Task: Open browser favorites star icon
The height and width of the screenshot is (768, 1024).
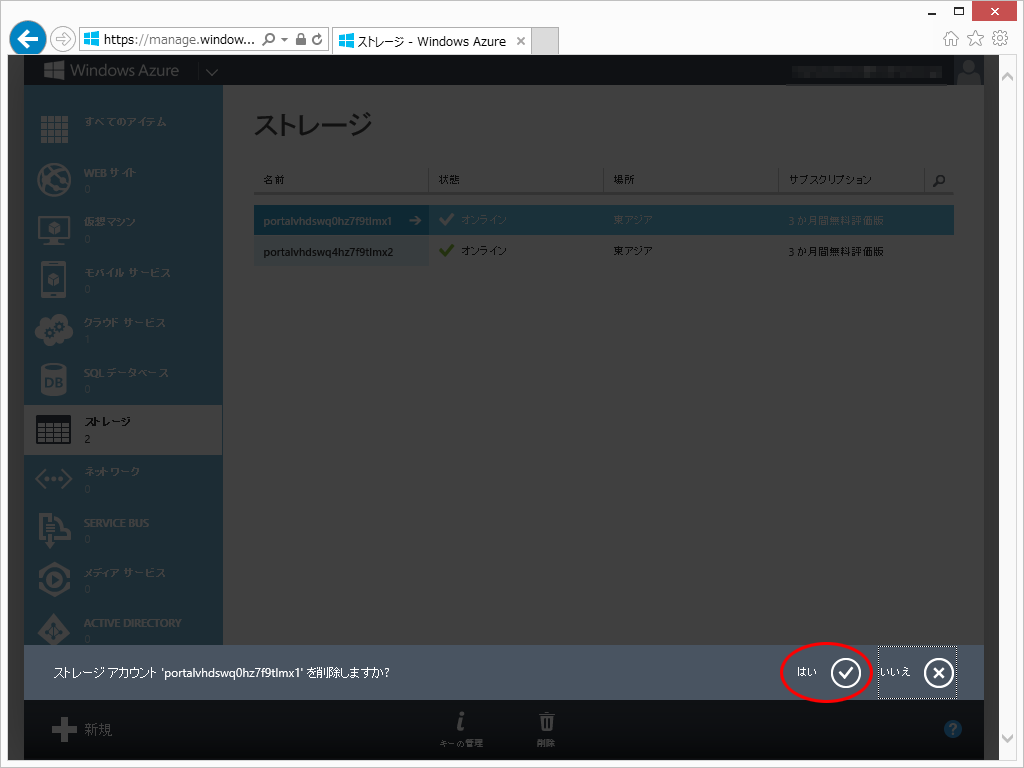Action: click(x=975, y=39)
